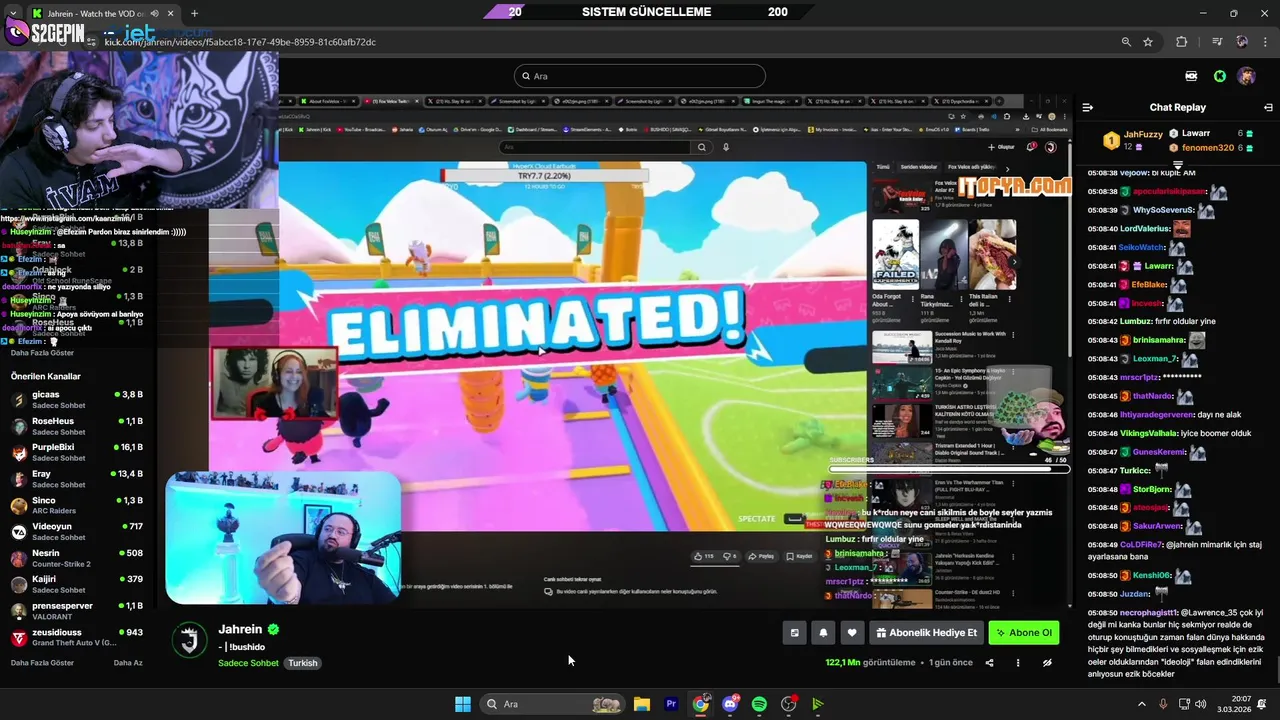This screenshot has width=1280, height=720.
Task: Click the Chrome profile avatar
Action: 1242,42
